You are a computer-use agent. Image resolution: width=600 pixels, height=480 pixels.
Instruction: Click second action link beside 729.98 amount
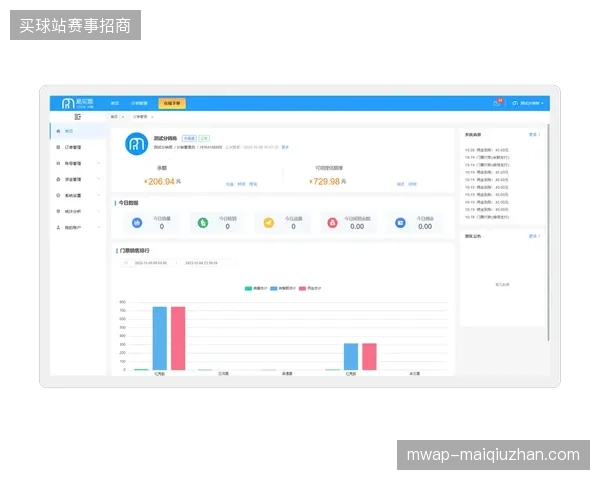click(412, 184)
